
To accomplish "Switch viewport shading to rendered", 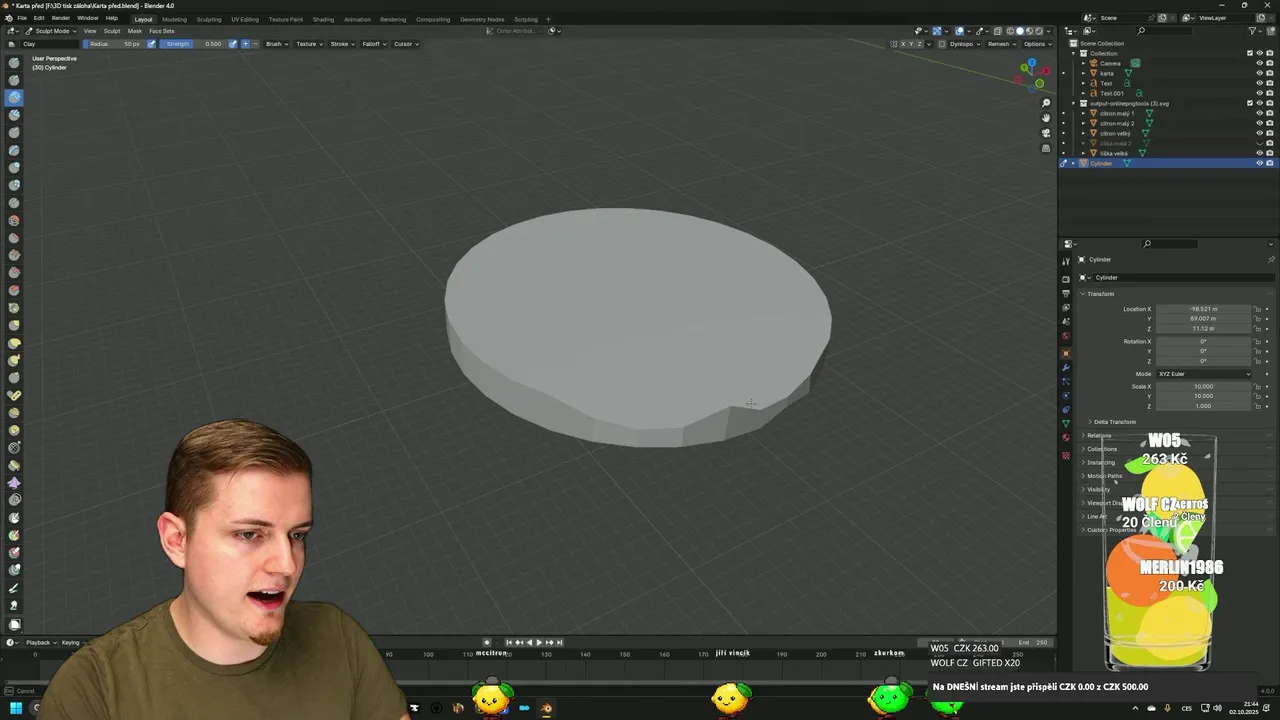I will [1040, 31].
